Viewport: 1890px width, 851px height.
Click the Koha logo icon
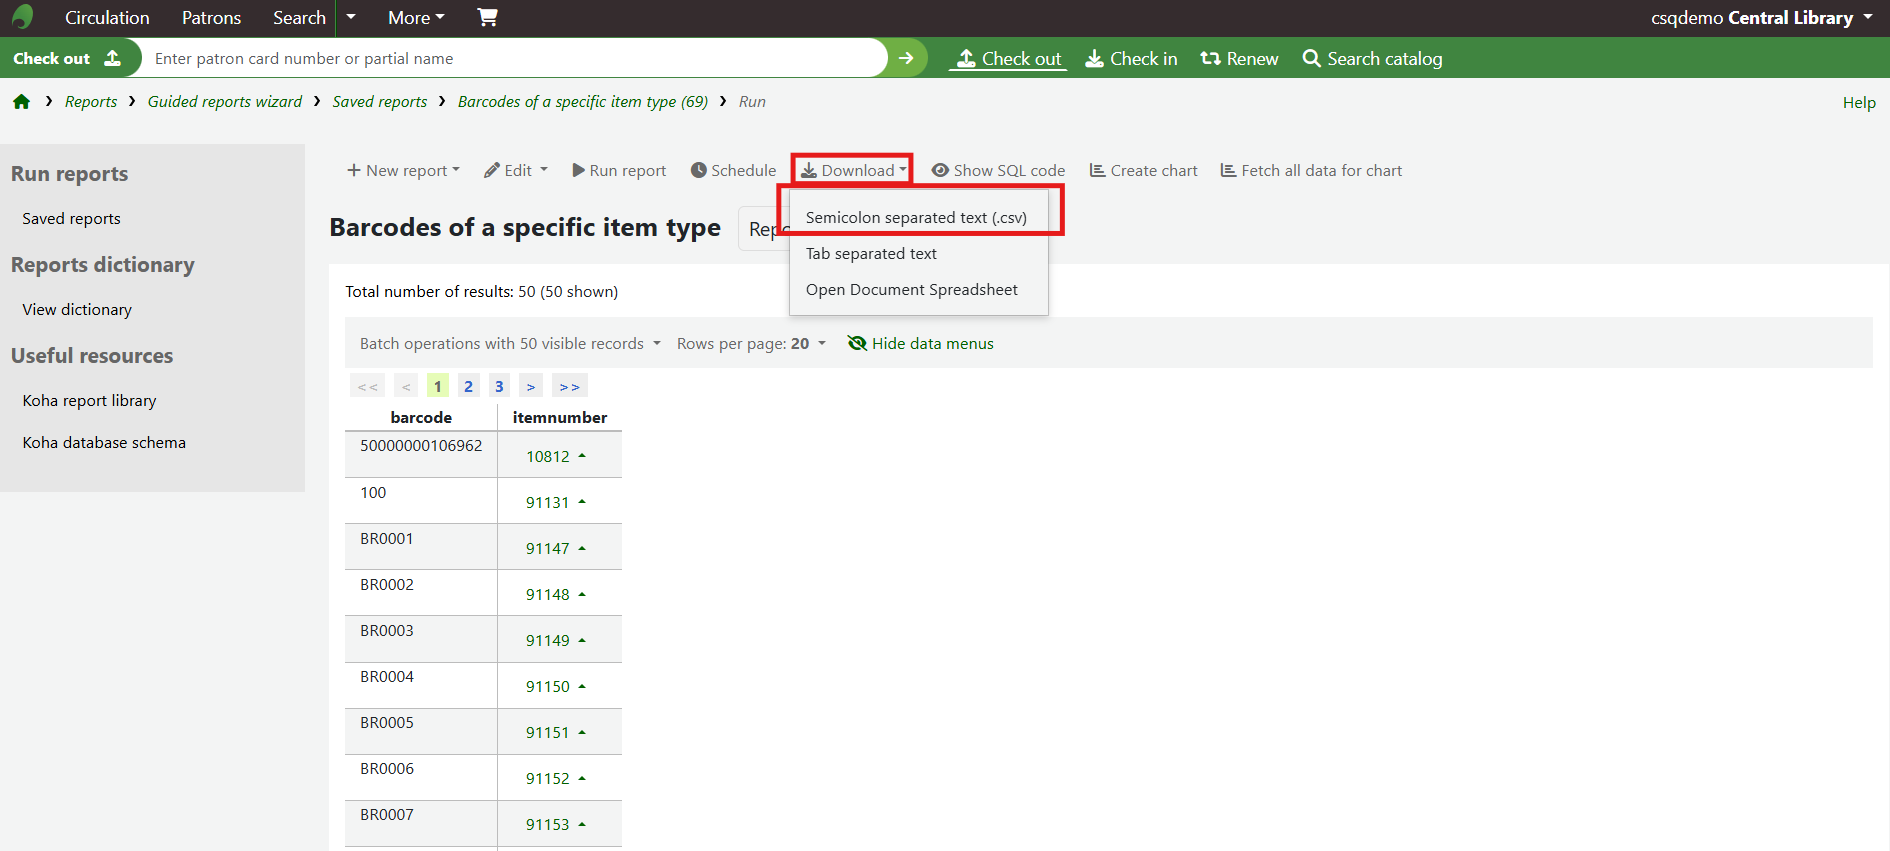(x=22, y=17)
